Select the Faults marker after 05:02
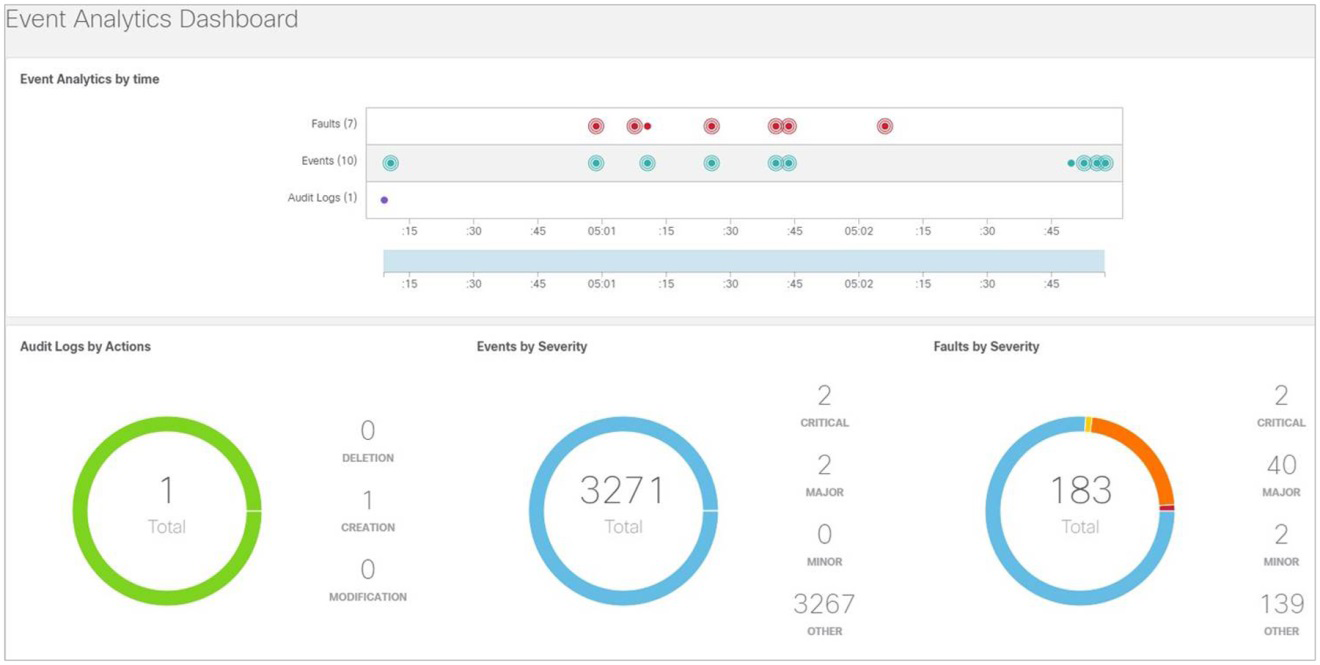1320x665 pixels. (x=885, y=126)
